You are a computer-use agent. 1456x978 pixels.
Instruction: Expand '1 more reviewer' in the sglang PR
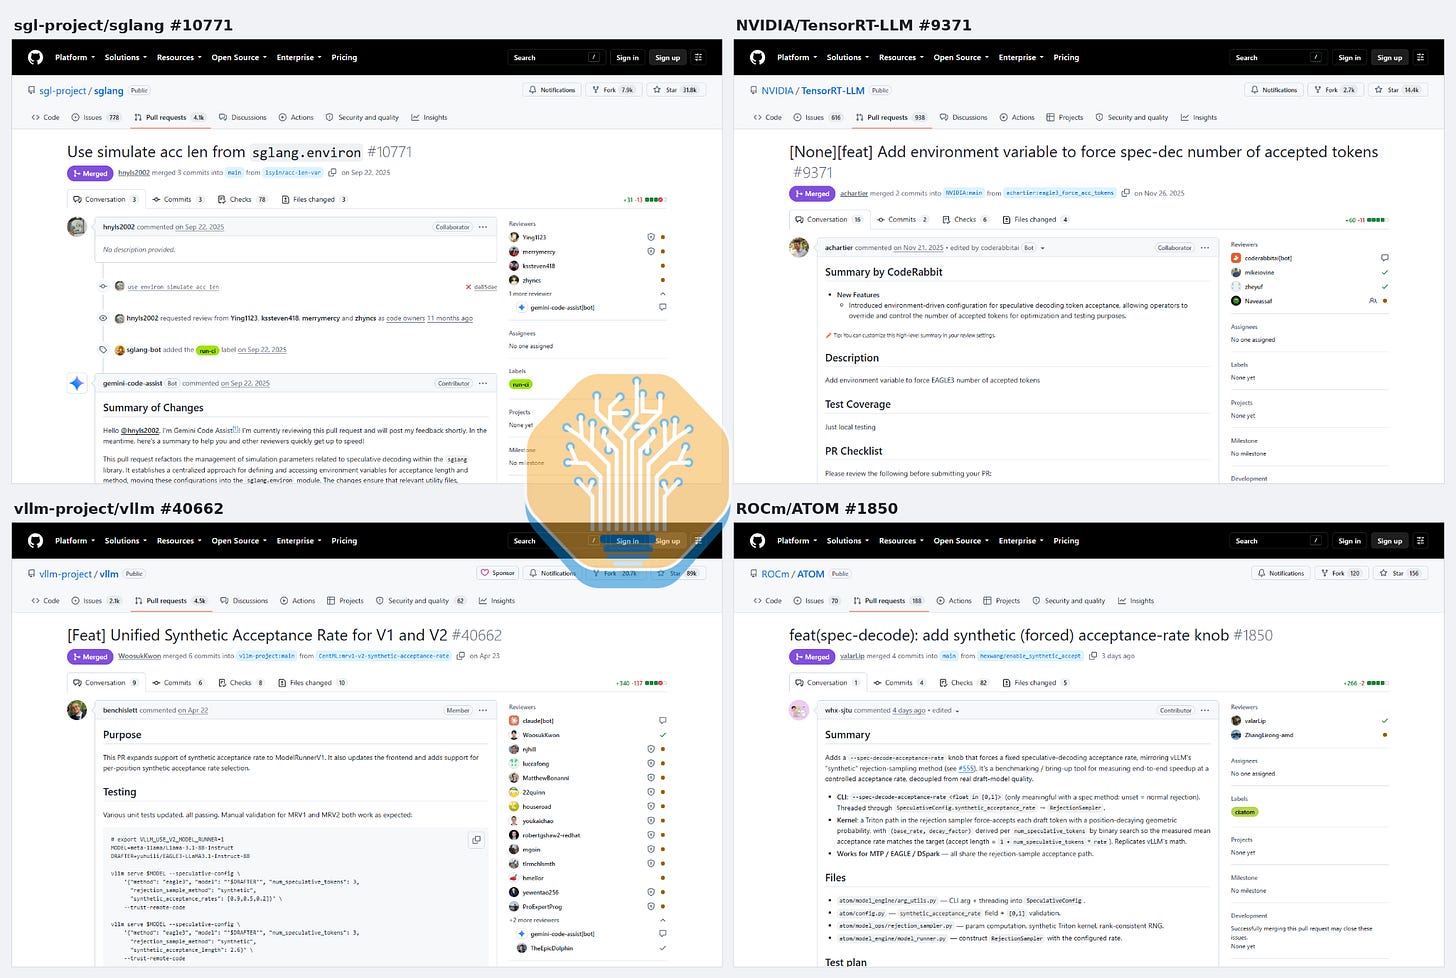coord(585,294)
